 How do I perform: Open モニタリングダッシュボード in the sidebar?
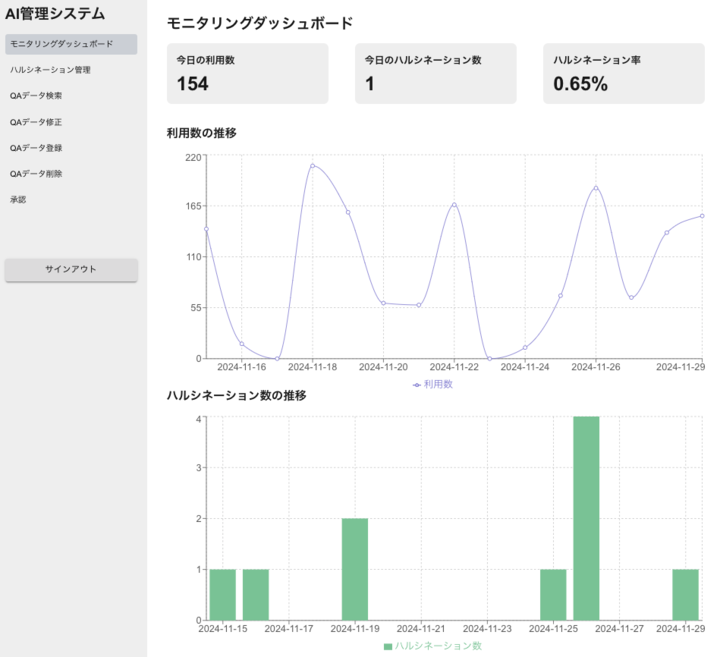(x=71, y=44)
